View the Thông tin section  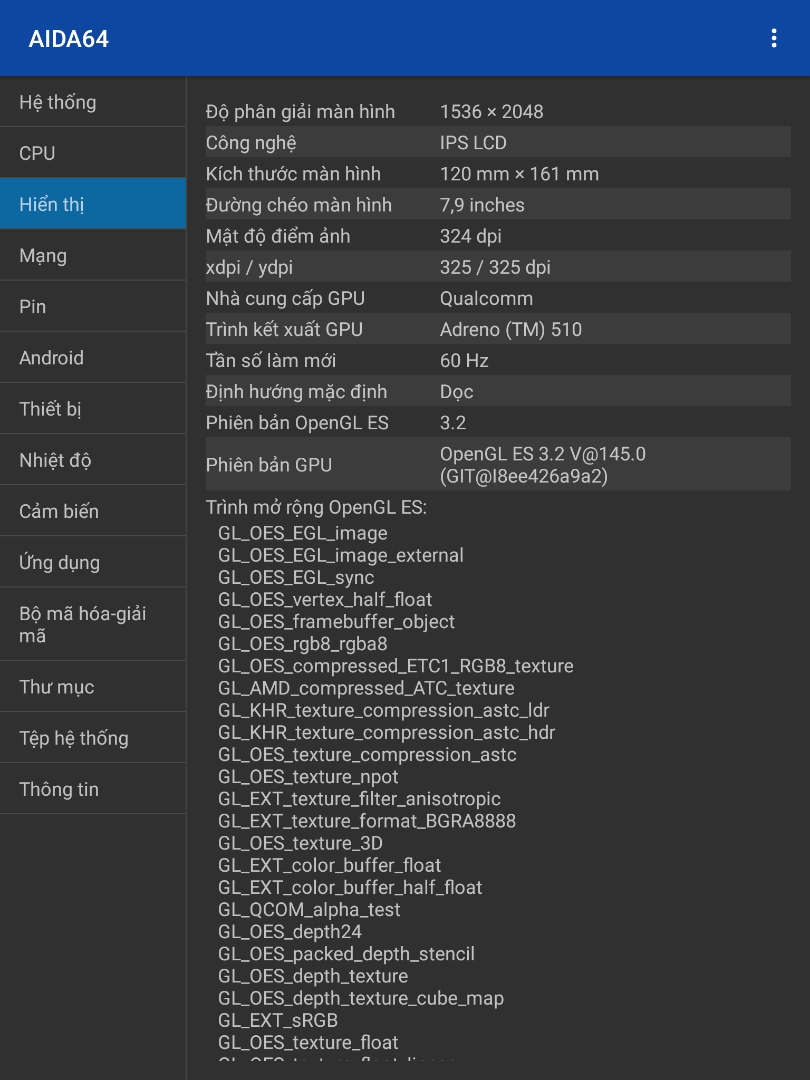click(x=93, y=789)
